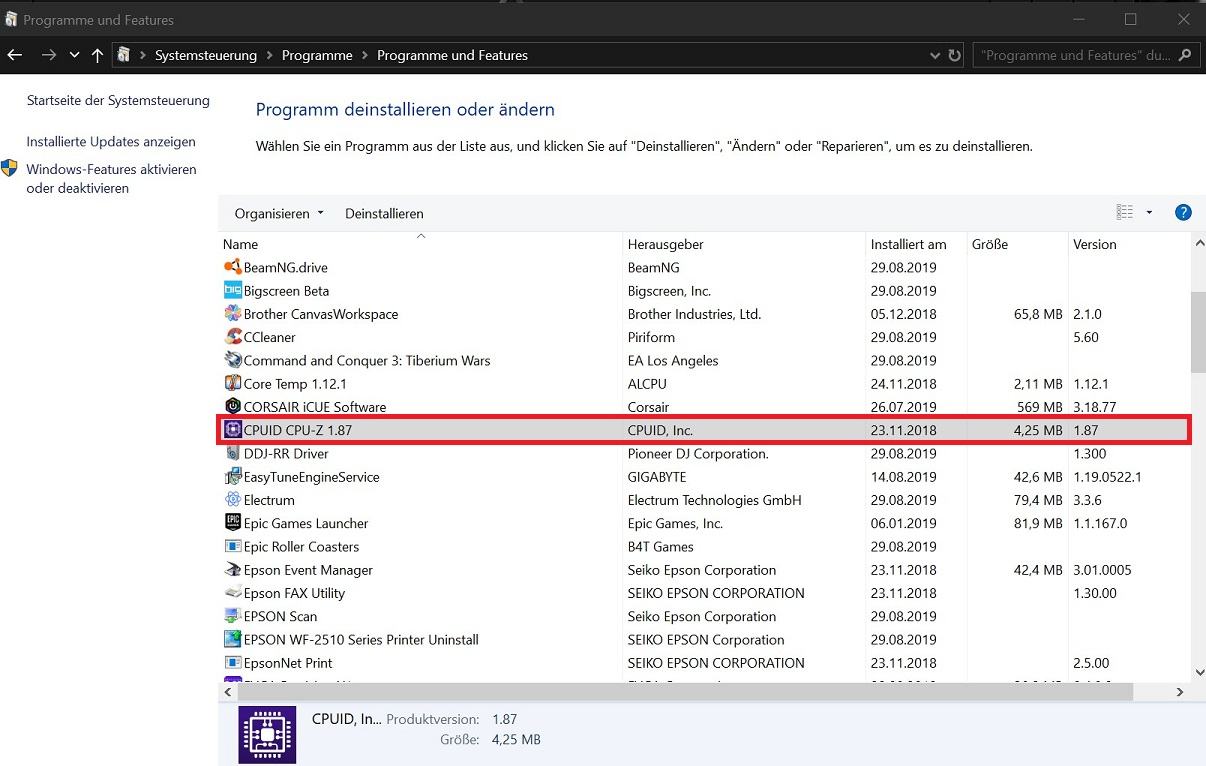
Task: Click the Epson Event Manager icon
Action: [x=232, y=570]
